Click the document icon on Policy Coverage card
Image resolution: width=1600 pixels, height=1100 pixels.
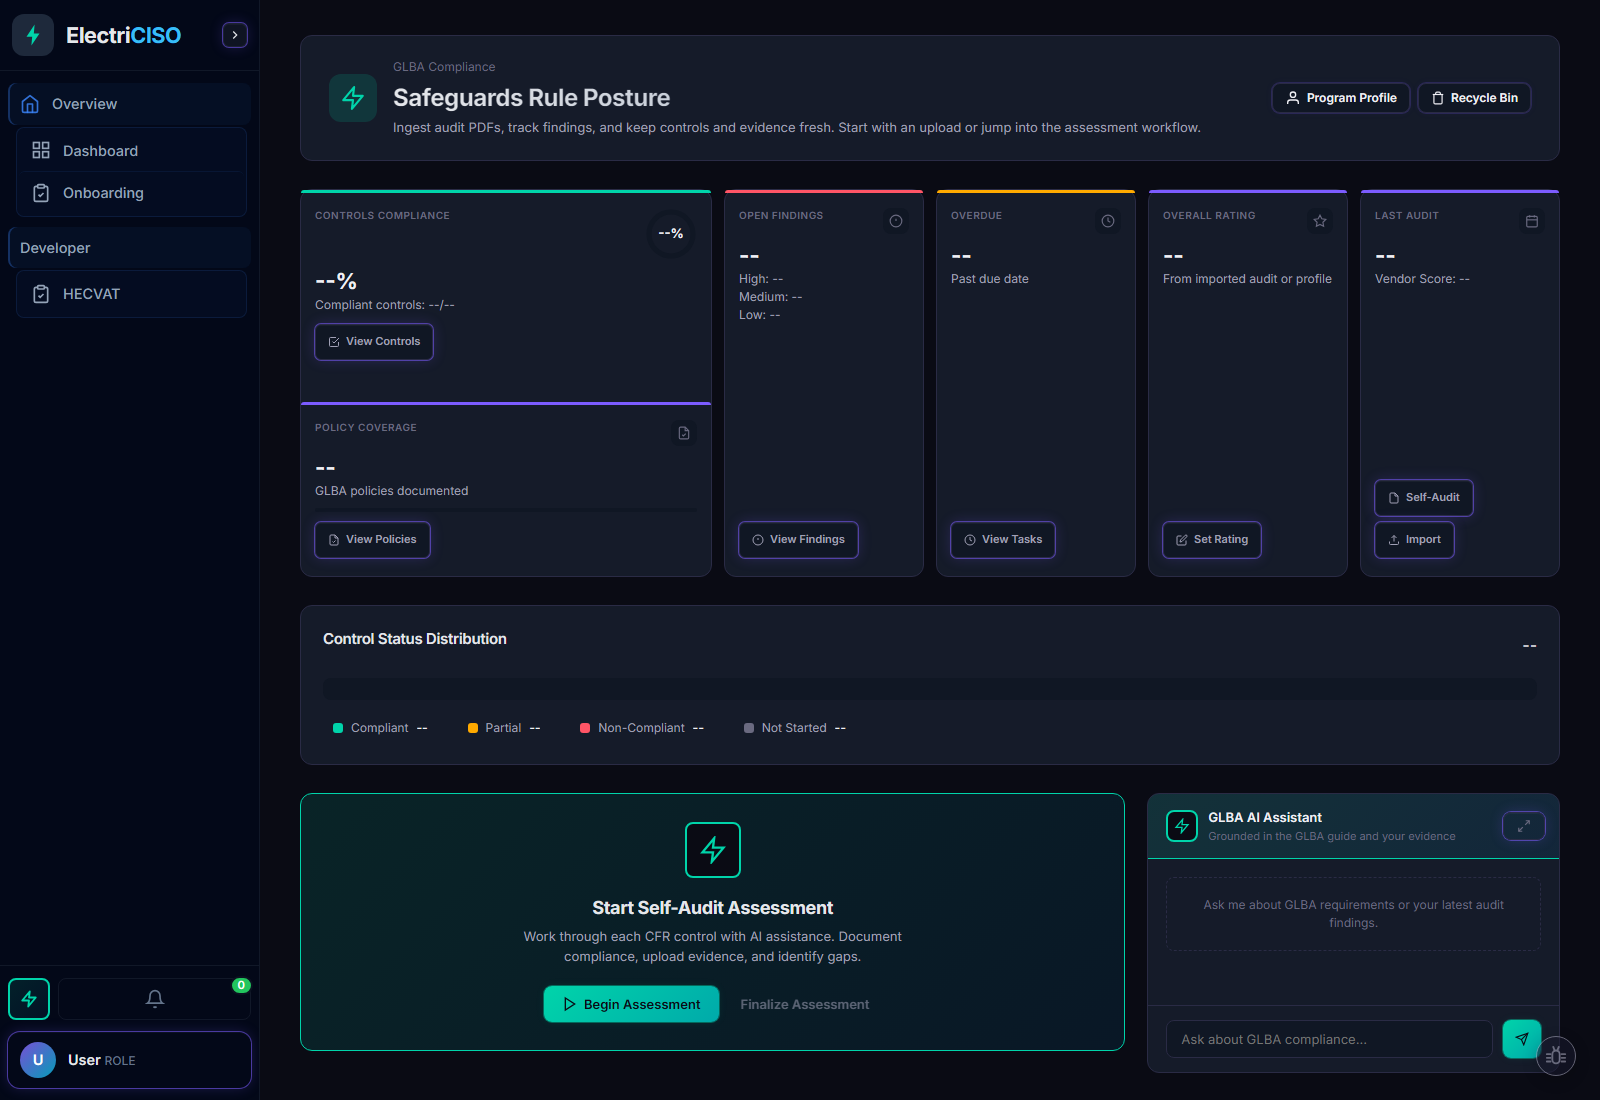click(683, 433)
